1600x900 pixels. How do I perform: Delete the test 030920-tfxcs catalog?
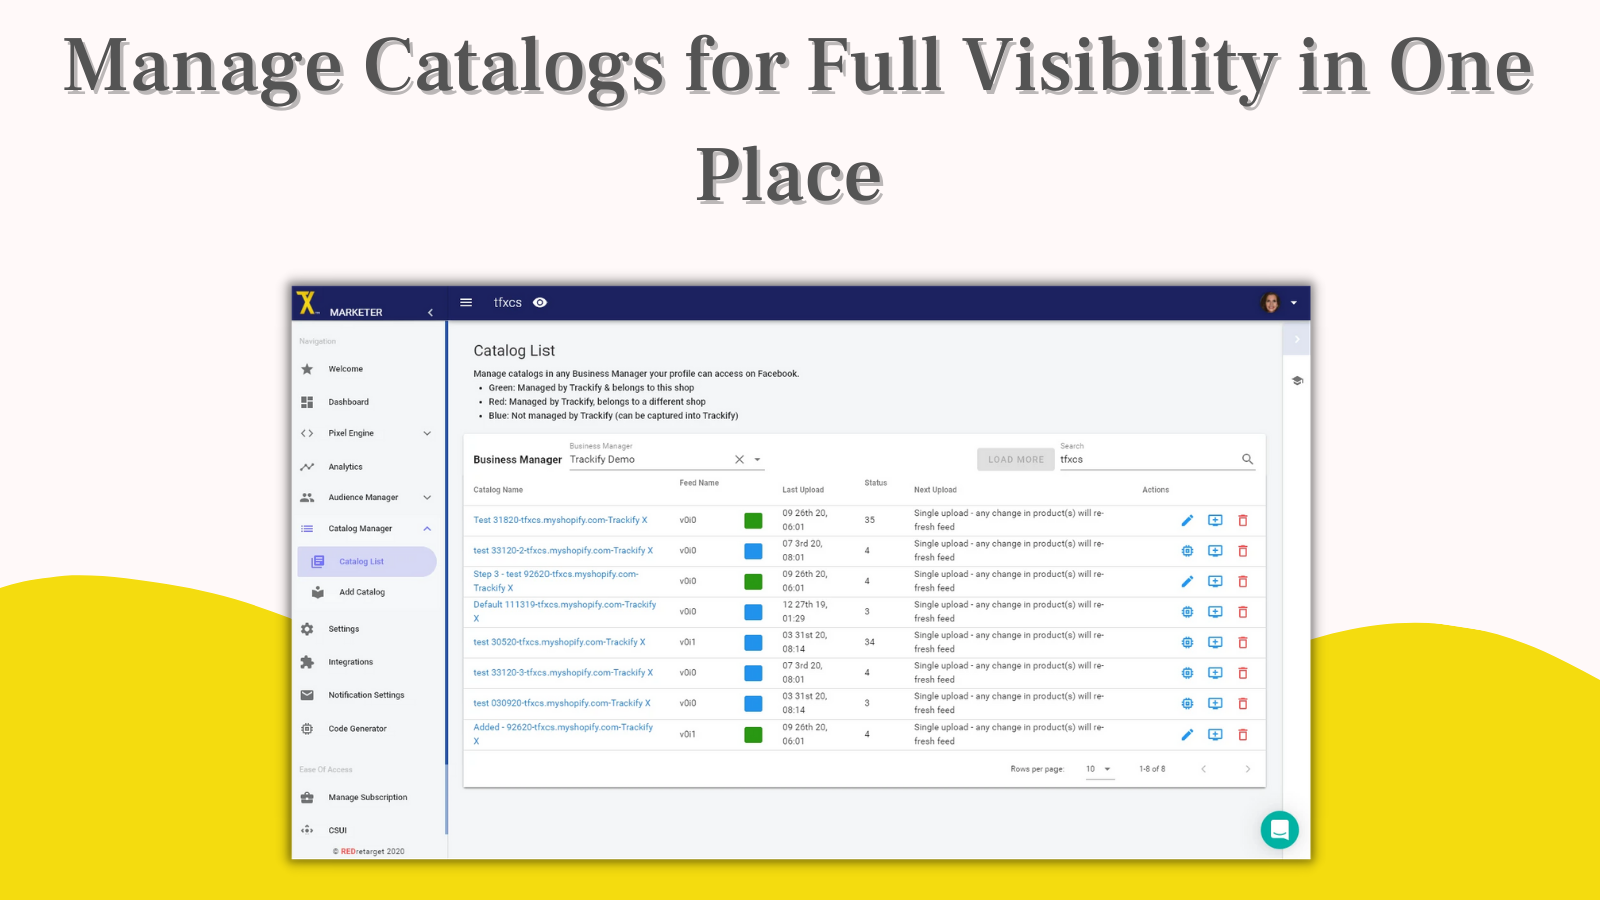[x=1243, y=703]
